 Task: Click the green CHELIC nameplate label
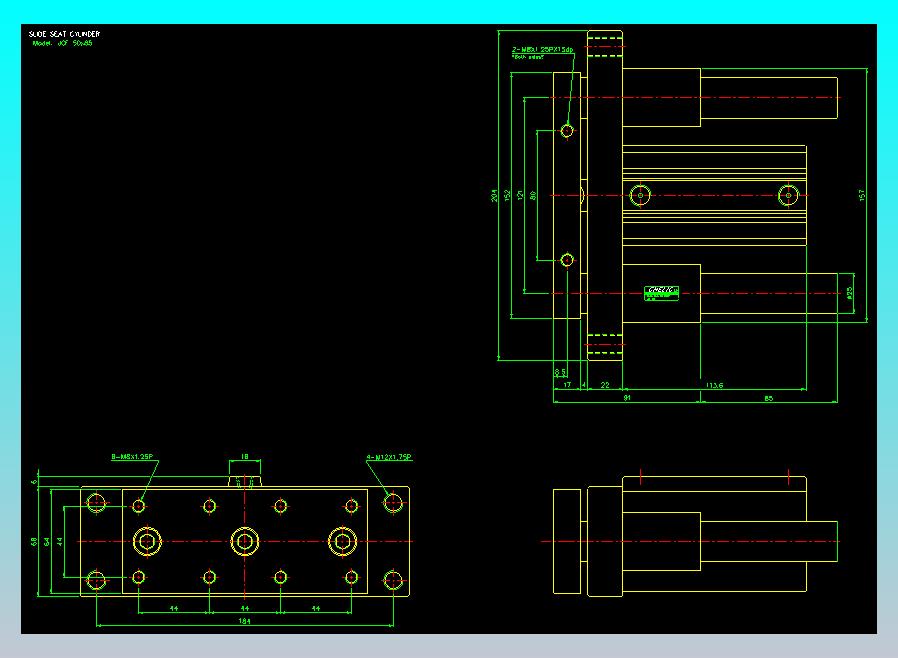coord(661,293)
